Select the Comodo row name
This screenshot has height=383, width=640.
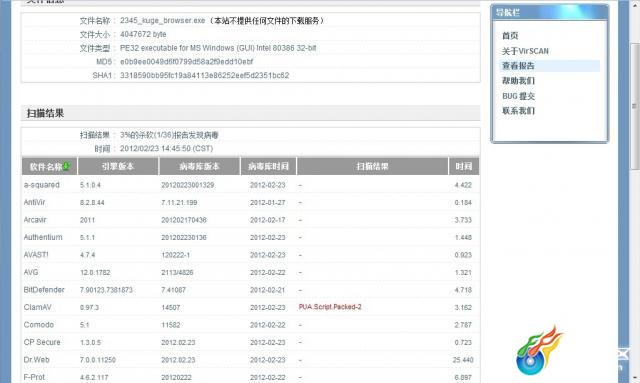tap(39, 325)
